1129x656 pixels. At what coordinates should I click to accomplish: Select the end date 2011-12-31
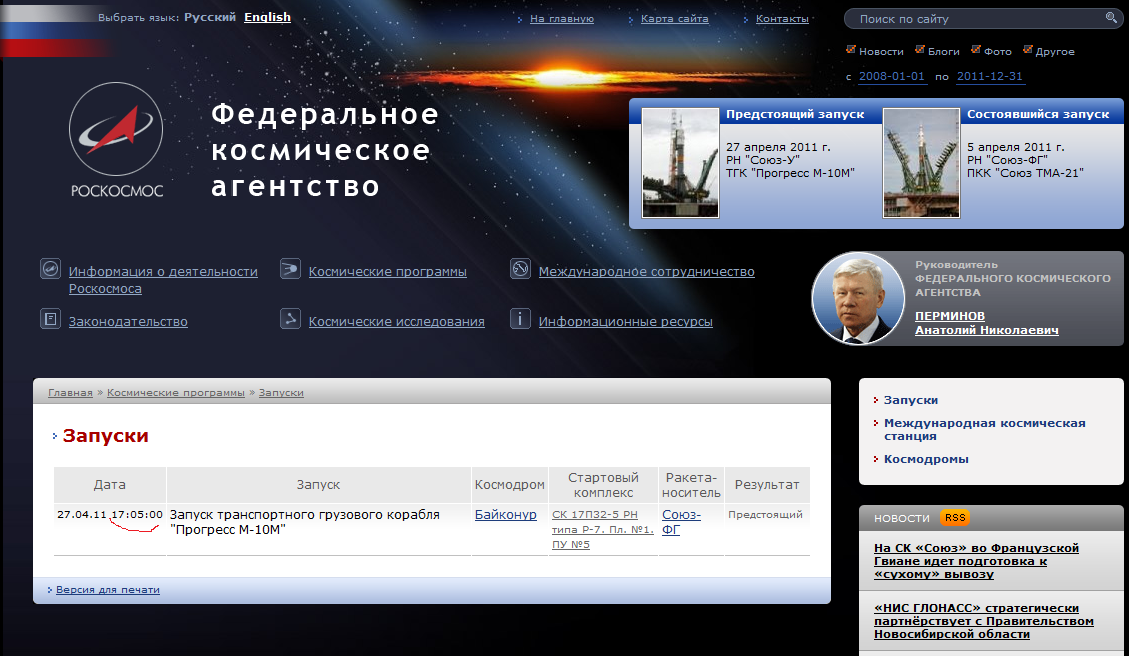coord(989,76)
